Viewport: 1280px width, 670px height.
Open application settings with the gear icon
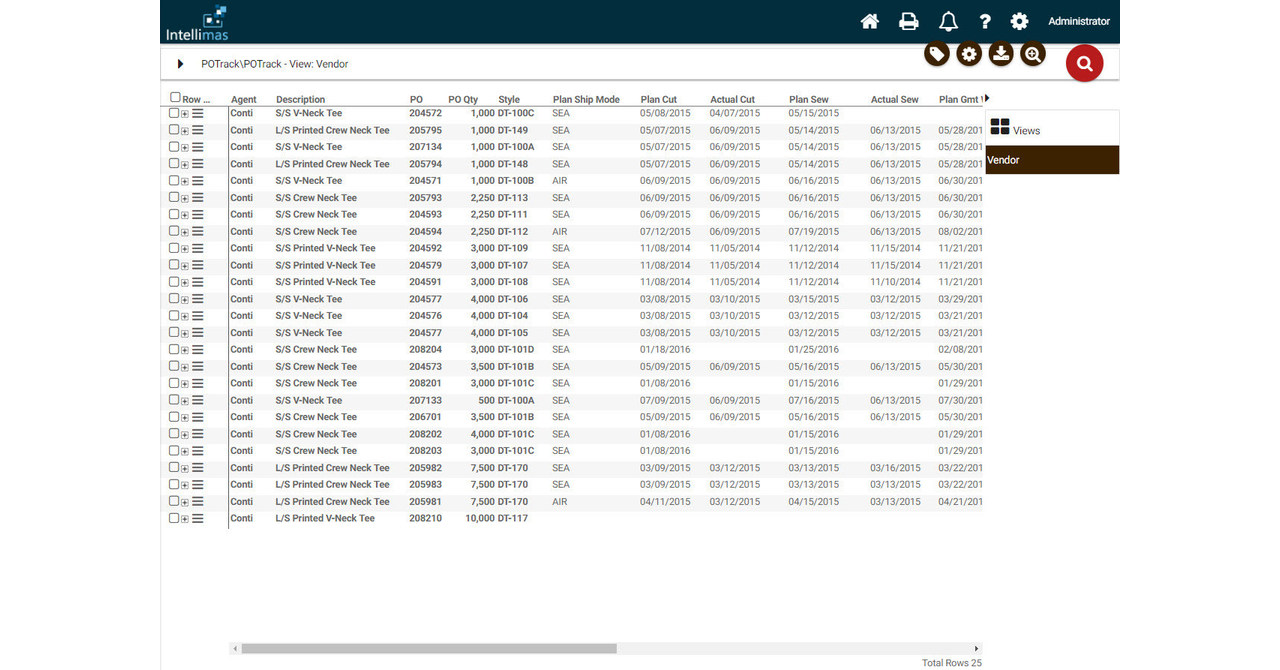coord(1020,20)
